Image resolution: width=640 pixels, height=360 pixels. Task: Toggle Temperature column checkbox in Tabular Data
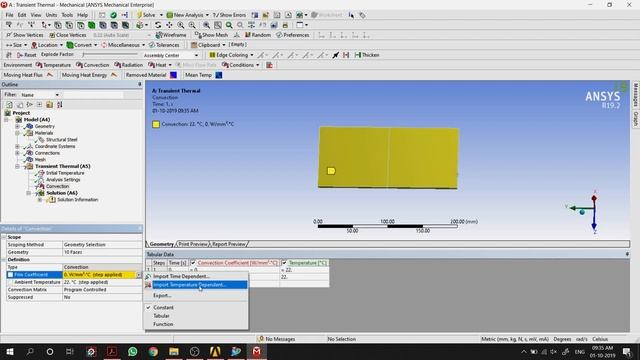(x=284, y=263)
